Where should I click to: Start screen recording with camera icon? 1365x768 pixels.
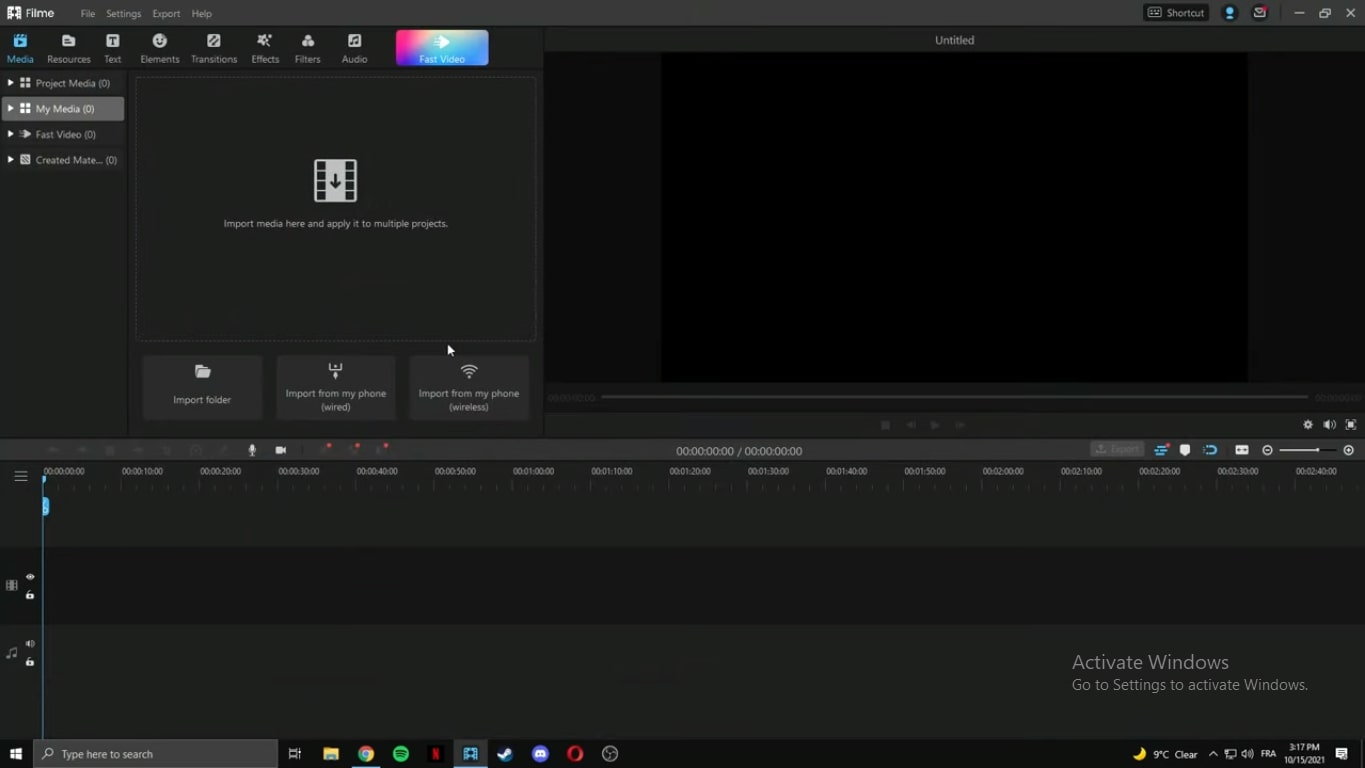[x=281, y=451]
